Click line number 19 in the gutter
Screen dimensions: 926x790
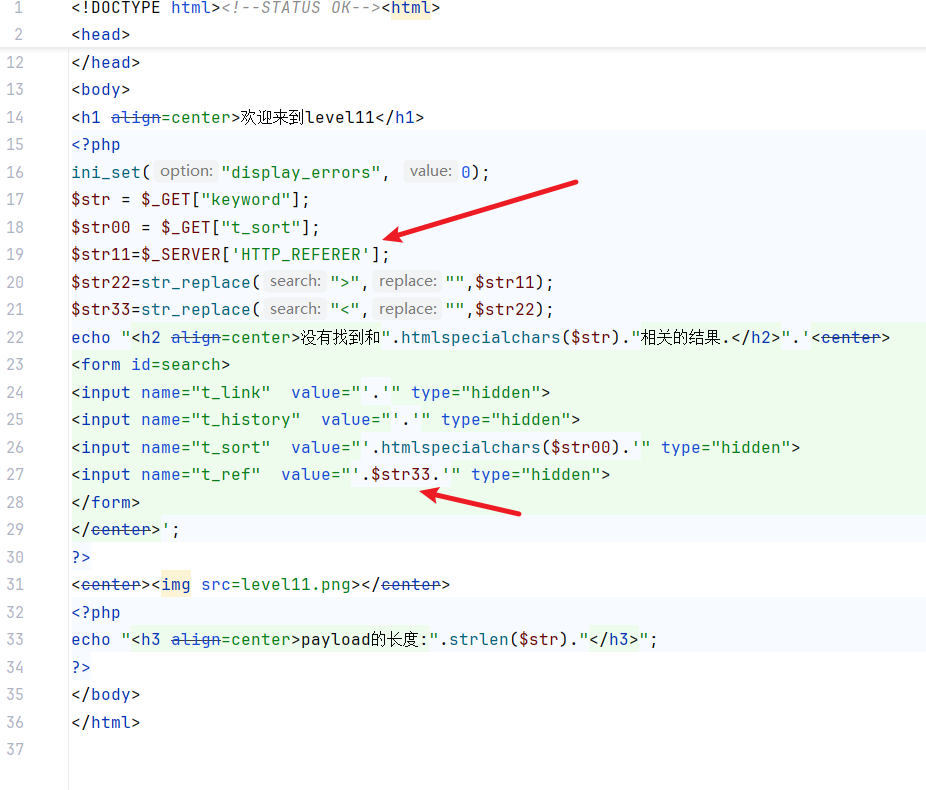pyautogui.click(x=14, y=254)
